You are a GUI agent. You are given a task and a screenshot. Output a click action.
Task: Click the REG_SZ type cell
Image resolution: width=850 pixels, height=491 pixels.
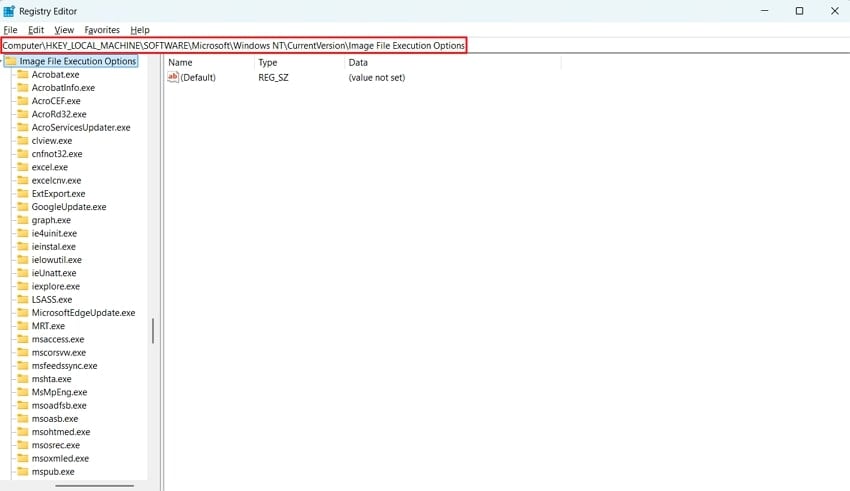[273, 77]
